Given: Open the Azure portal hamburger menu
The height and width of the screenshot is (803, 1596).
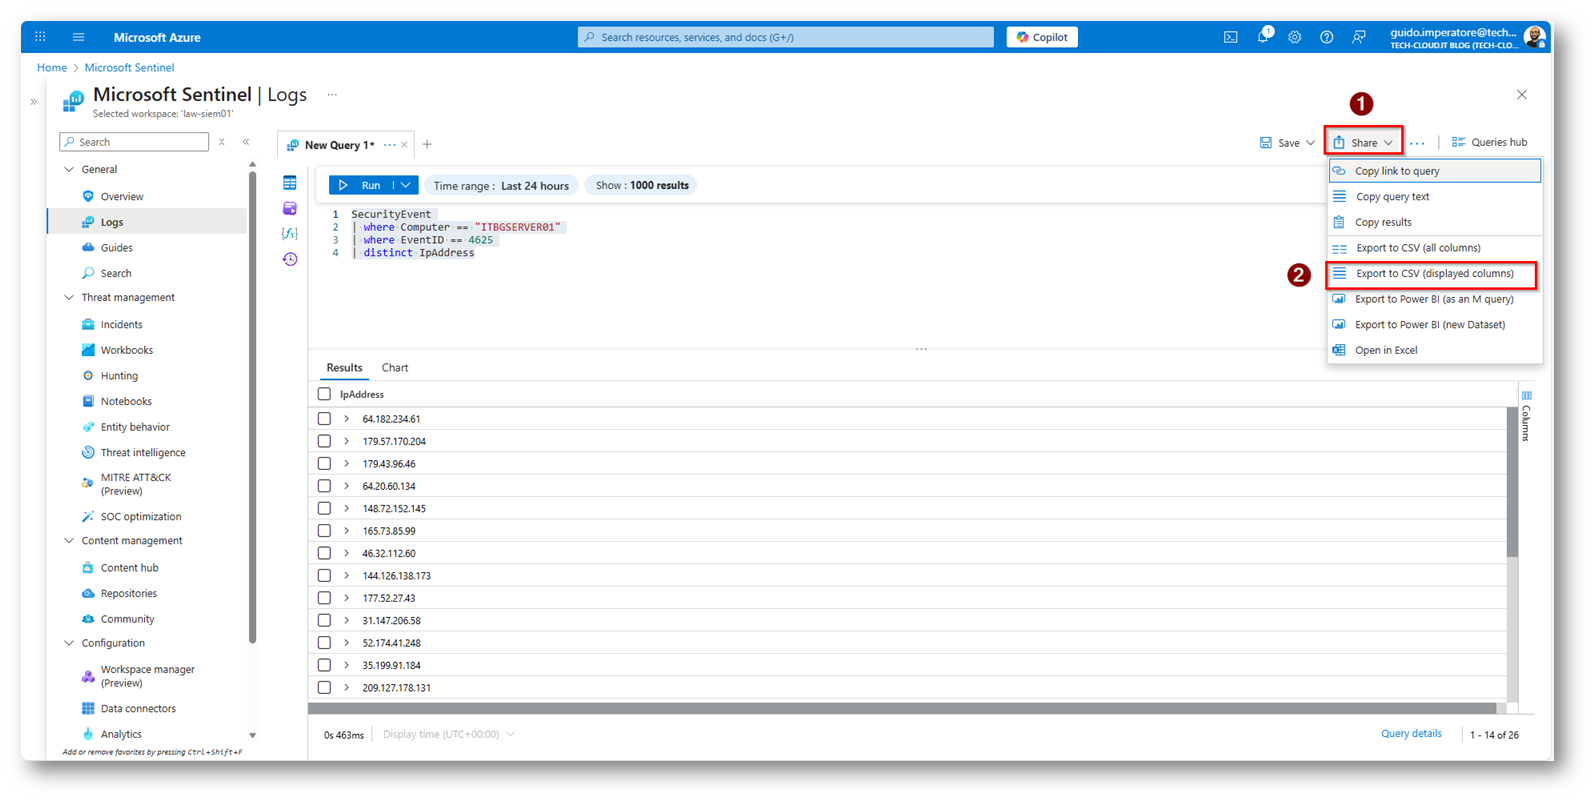Looking at the screenshot, I should (78, 37).
